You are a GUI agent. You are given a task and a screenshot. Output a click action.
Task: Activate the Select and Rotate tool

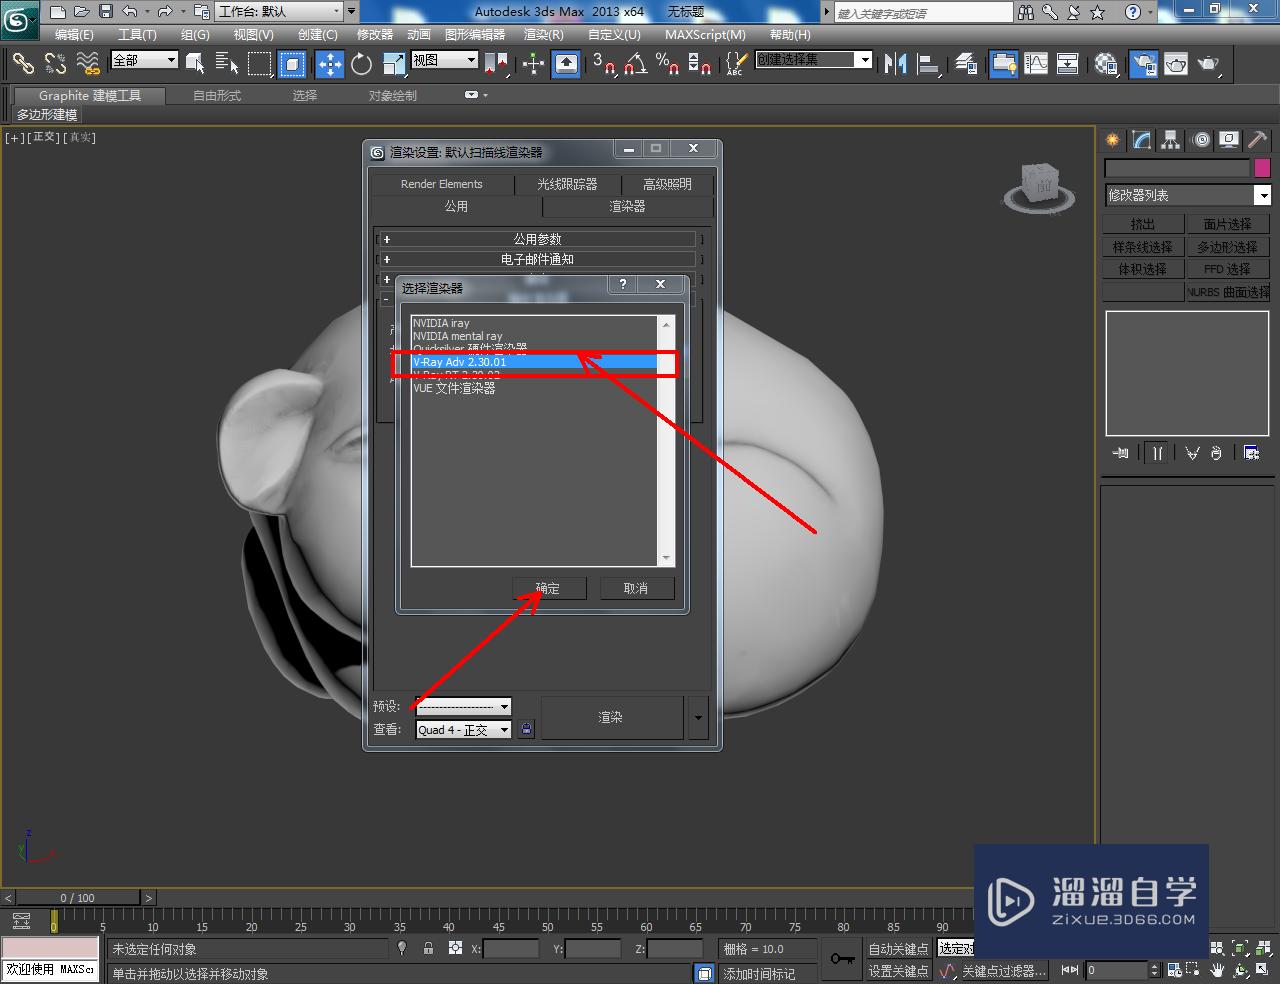(x=361, y=64)
